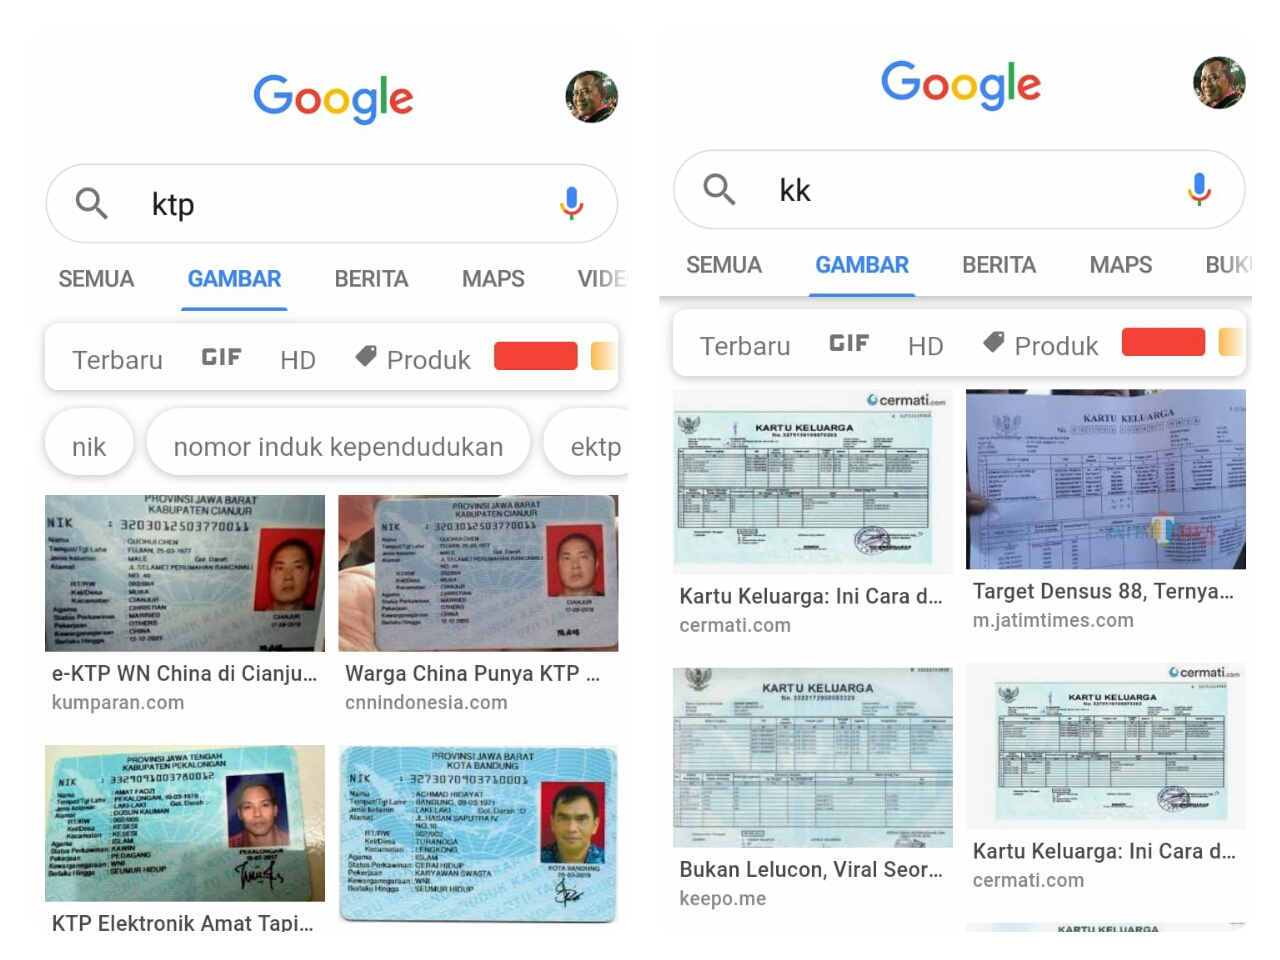Tap the 'nomor induk kependudukan' suggestion chip
The width and height of the screenshot is (1280, 960).
click(x=338, y=446)
